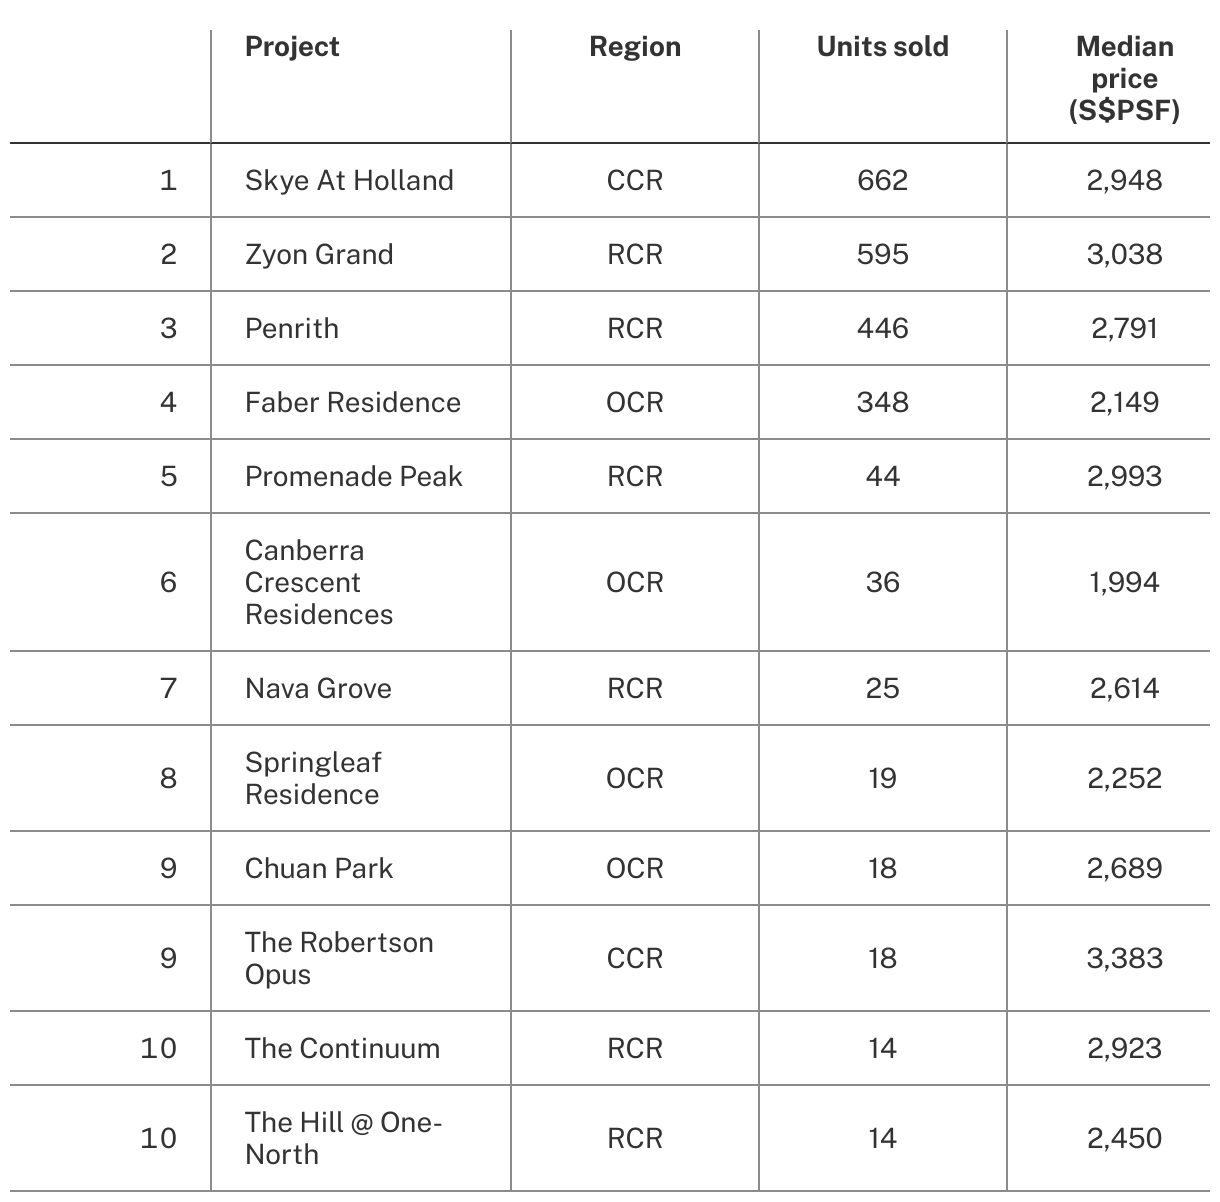Click the Project column header
The width and height of the screenshot is (1220, 1202).
click(292, 47)
